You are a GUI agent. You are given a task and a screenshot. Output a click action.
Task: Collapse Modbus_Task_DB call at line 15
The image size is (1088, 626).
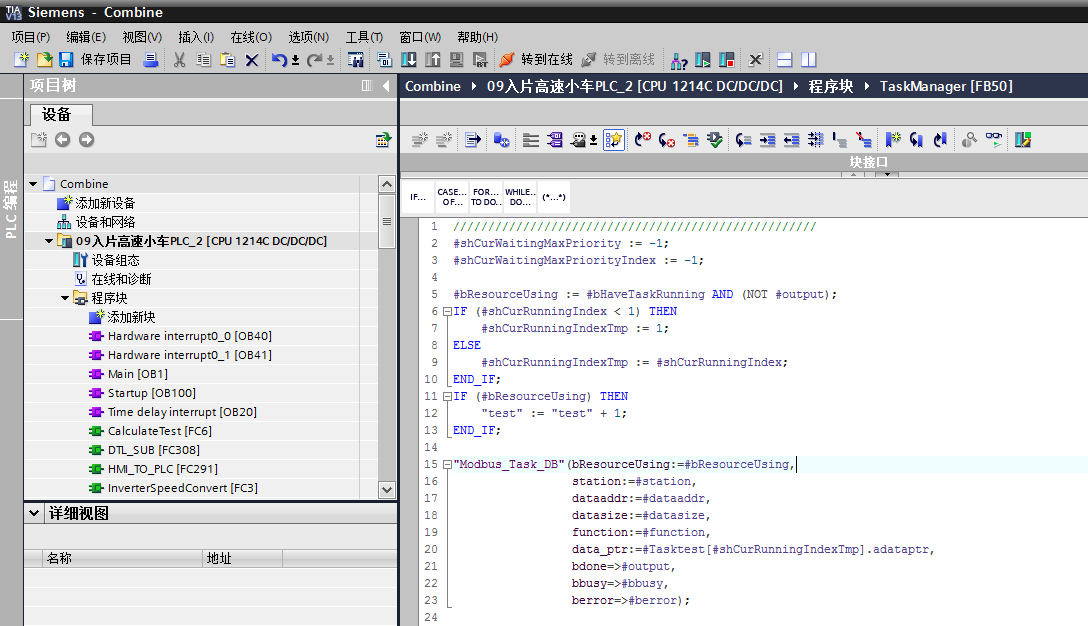[x=448, y=464]
